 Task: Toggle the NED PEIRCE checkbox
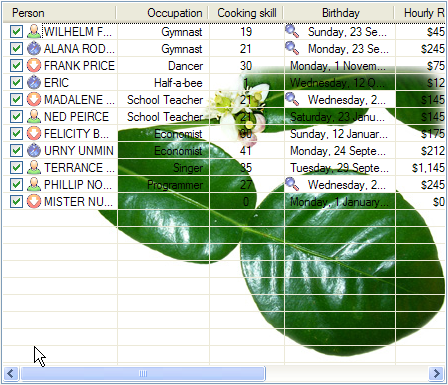click(x=16, y=117)
